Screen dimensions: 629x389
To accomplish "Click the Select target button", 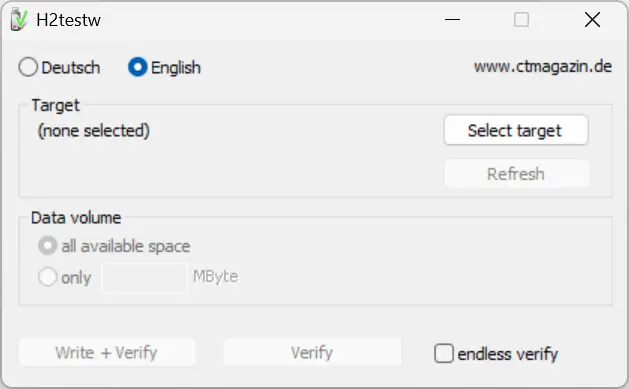I will pyautogui.click(x=516, y=130).
